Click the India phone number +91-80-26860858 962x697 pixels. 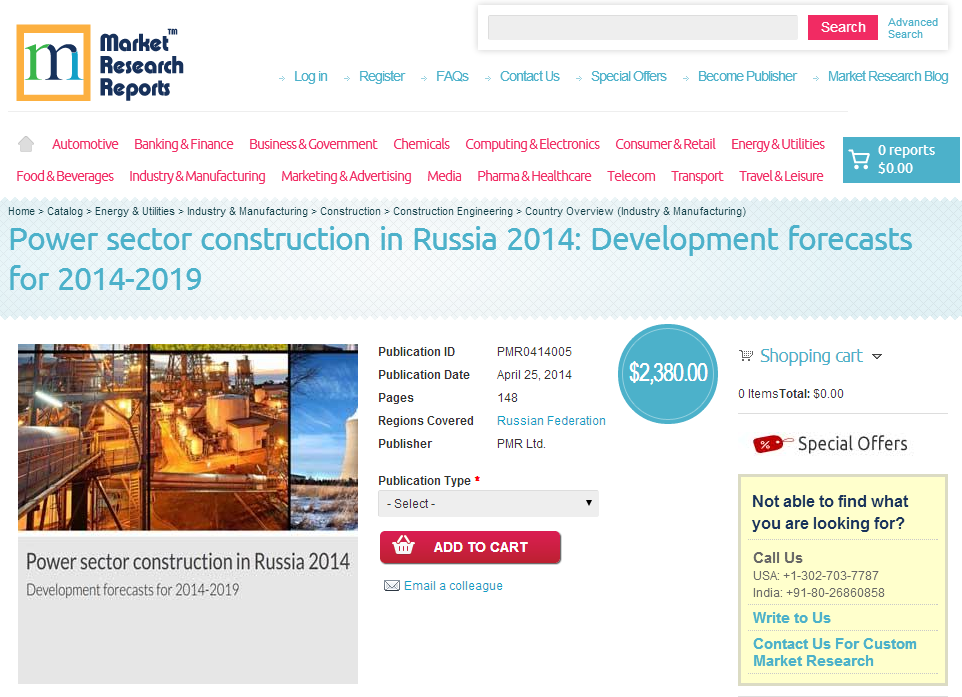(x=835, y=593)
